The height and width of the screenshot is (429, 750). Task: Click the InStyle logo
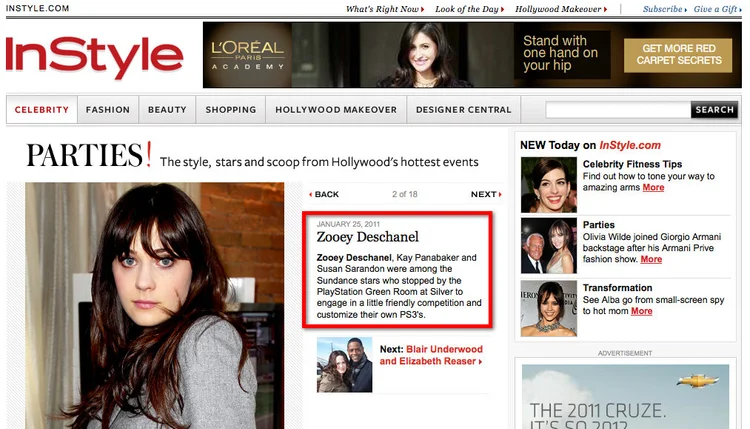[x=98, y=57]
